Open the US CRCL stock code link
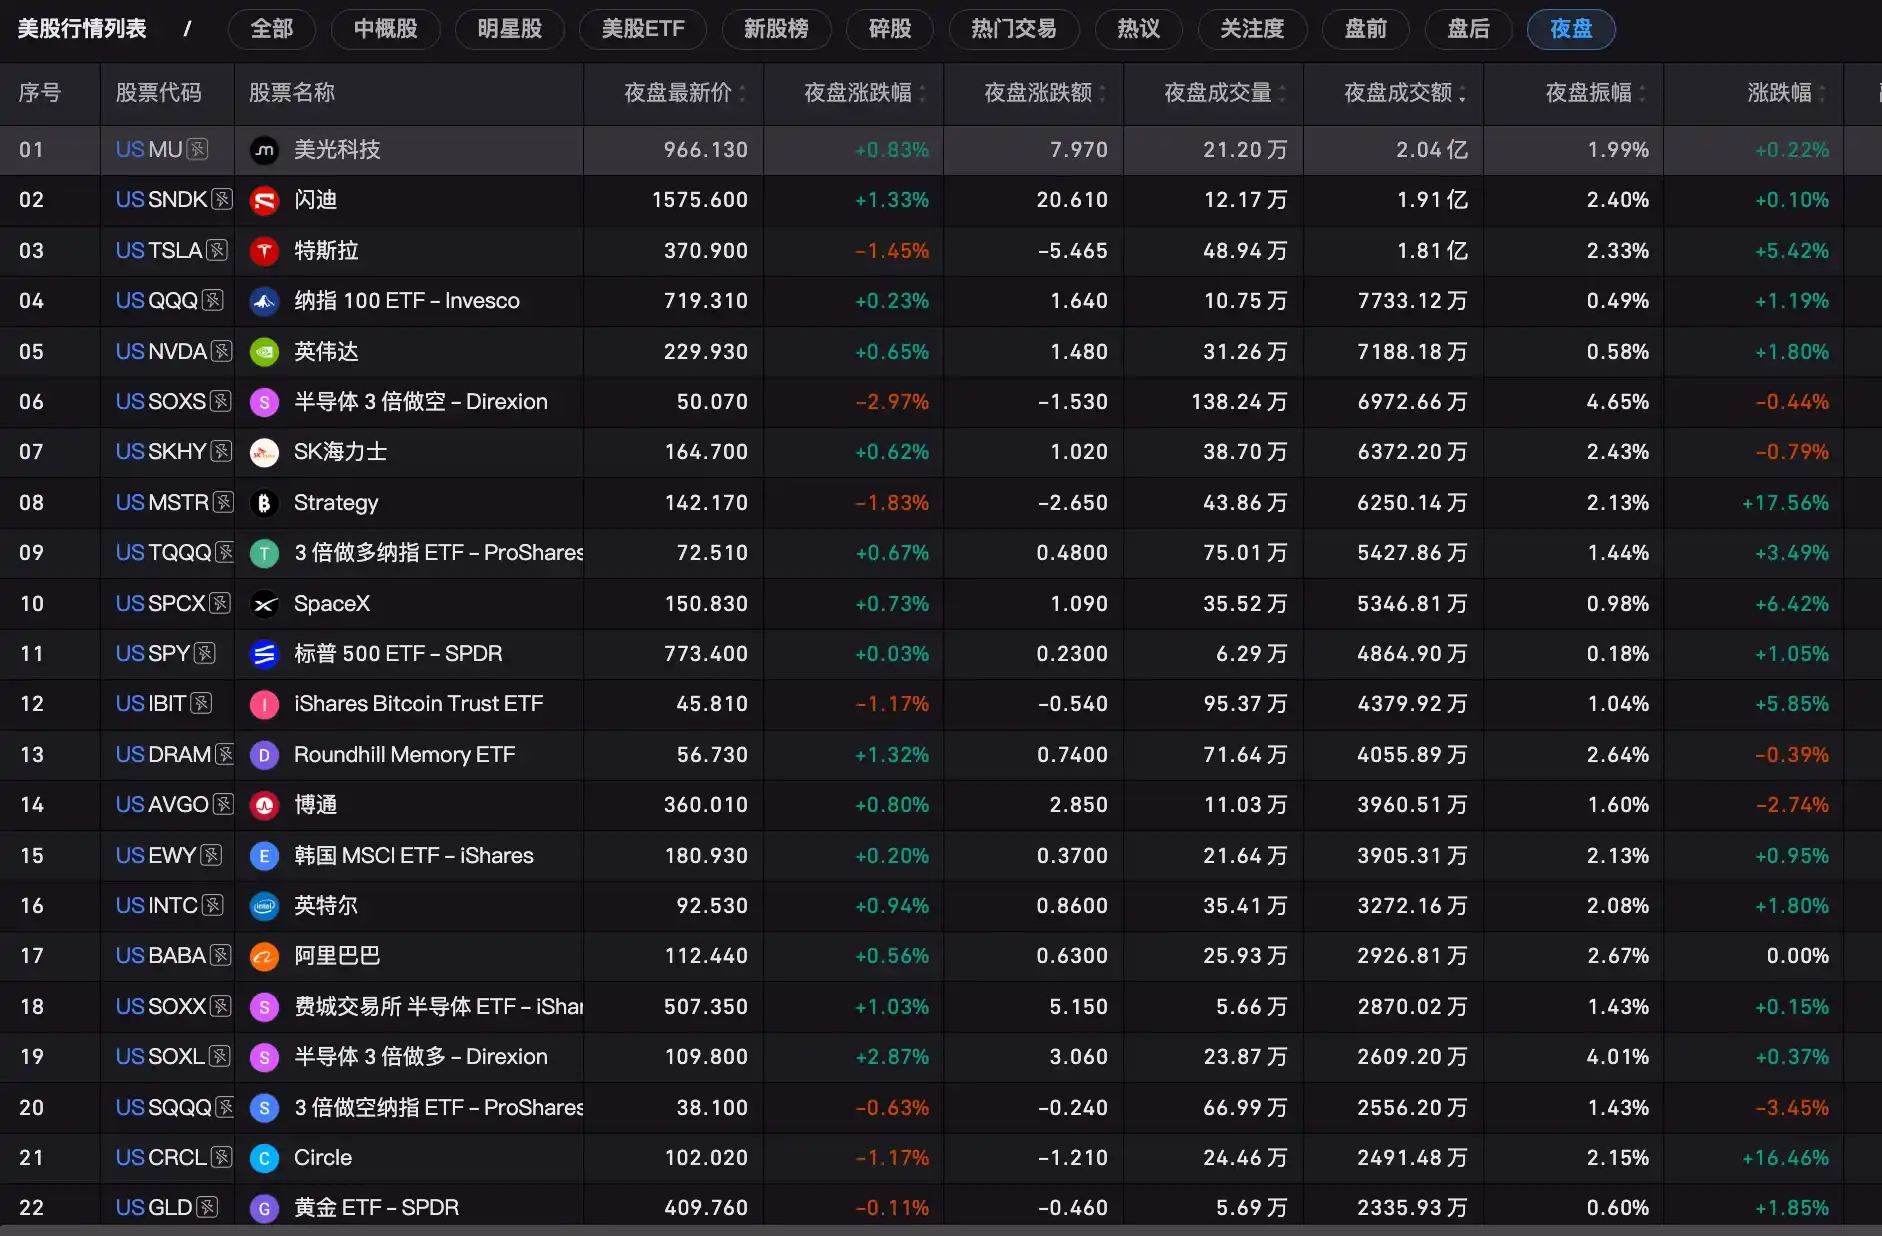The image size is (1882, 1236). [161, 1158]
